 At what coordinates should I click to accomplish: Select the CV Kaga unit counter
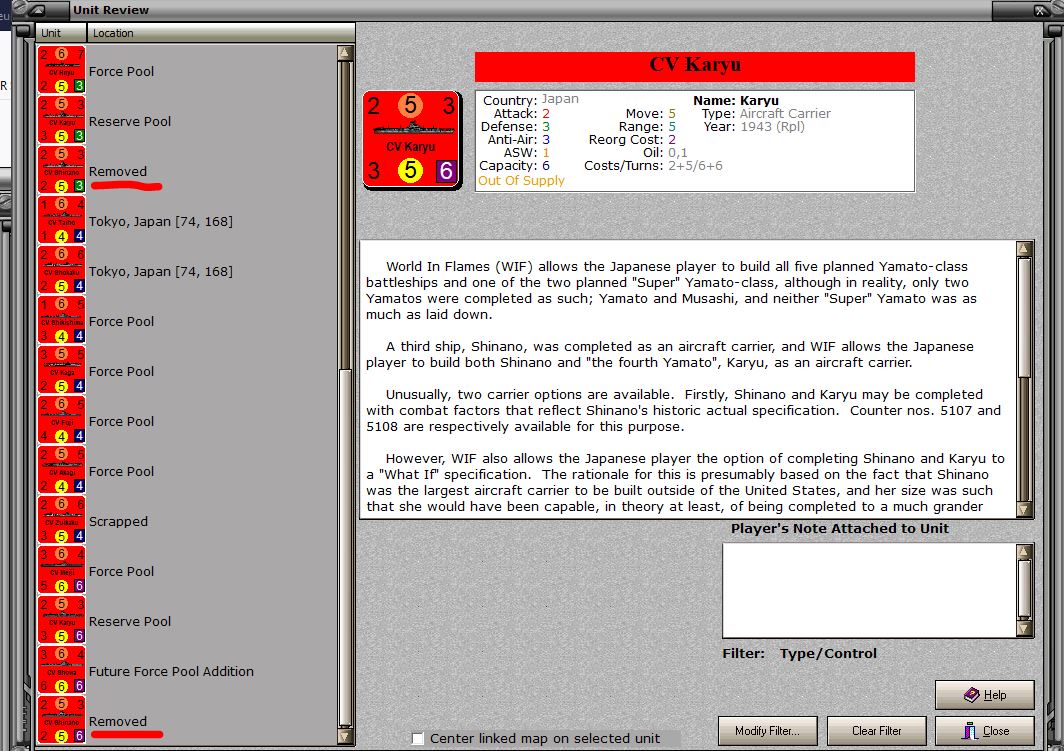[62, 371]
